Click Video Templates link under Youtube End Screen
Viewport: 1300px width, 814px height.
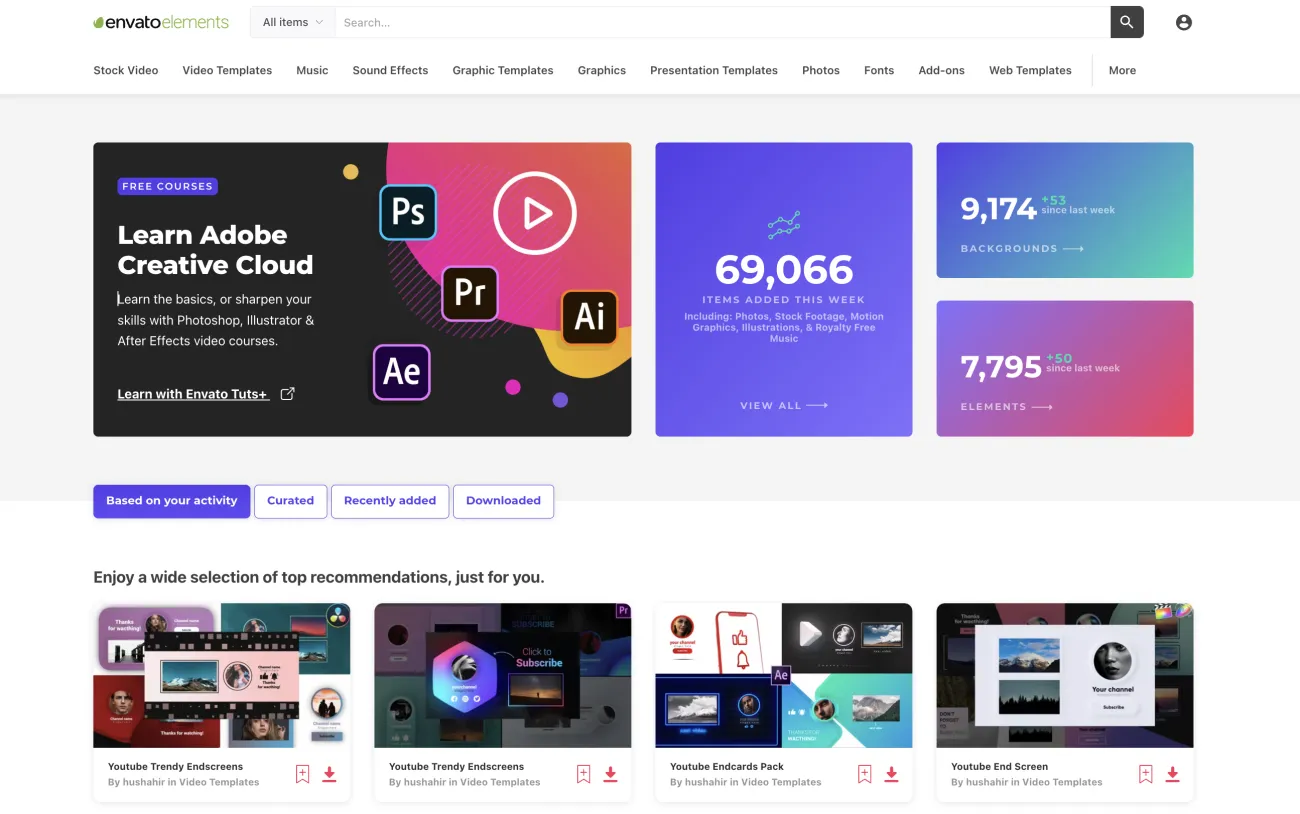(1062, 782)
